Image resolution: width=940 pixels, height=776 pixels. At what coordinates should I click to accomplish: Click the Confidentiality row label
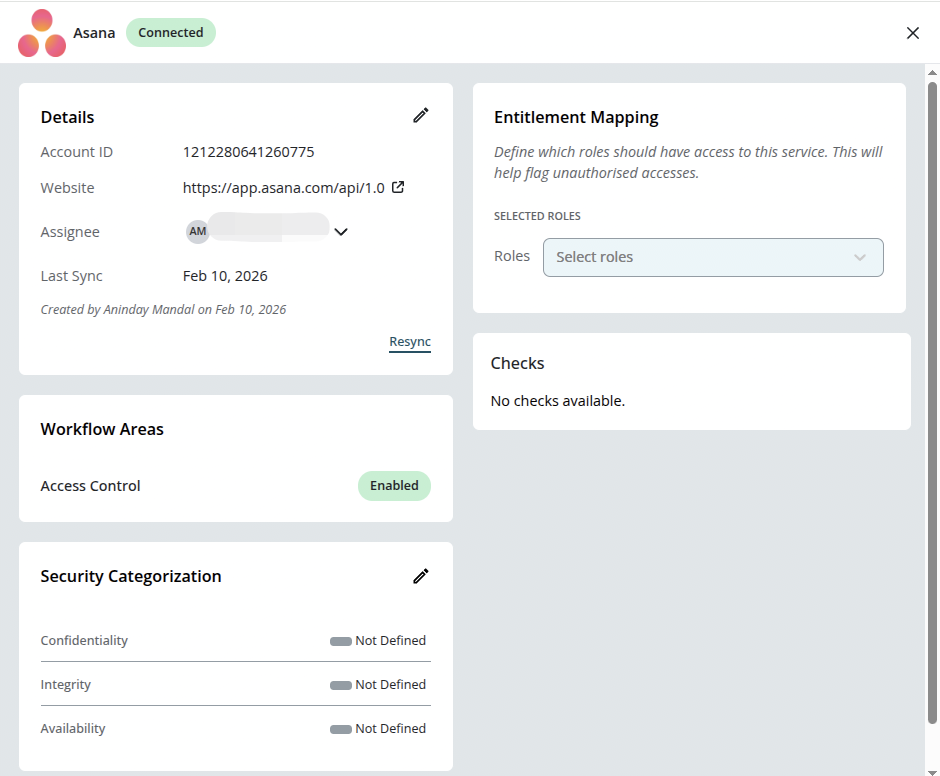tap(84, 640)
